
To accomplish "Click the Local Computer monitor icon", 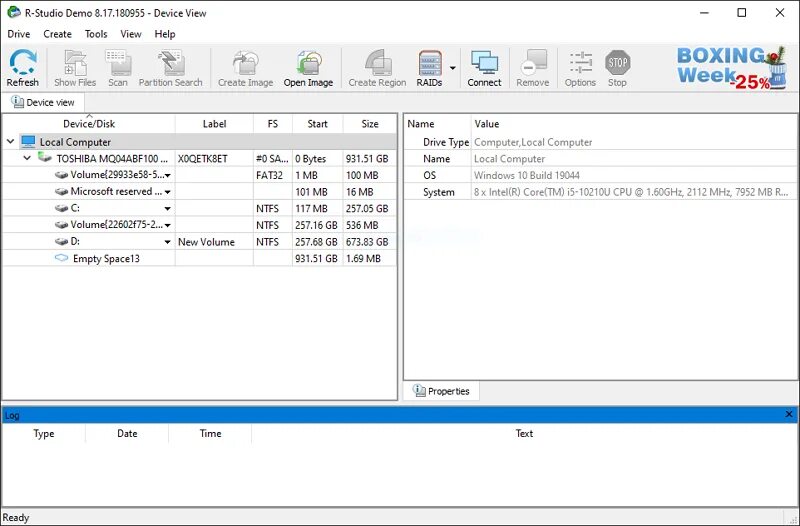I will coord(29,141).
